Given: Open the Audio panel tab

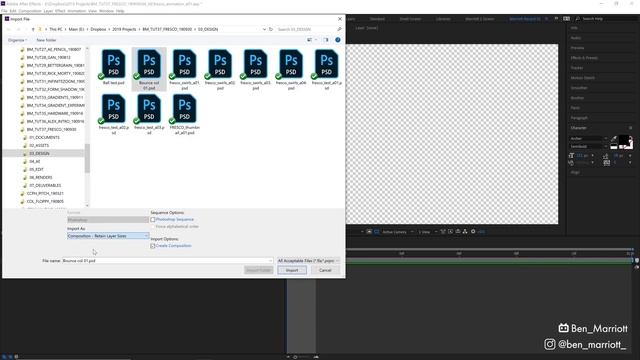Looking at the screenshot, I should (x=576, y=38).
